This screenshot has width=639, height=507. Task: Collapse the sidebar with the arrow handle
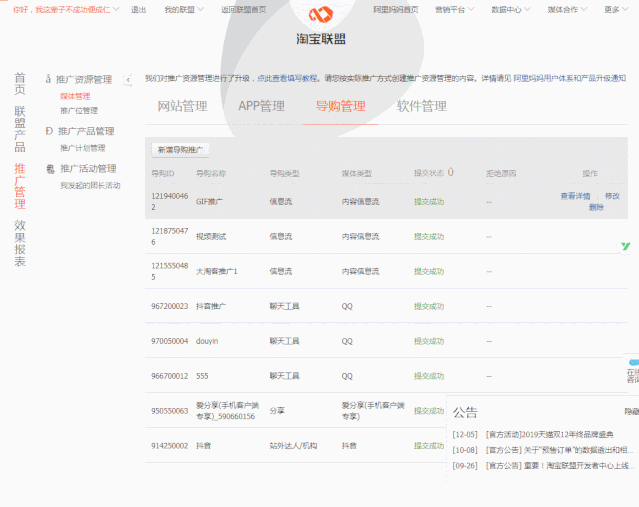pos(128,79)
